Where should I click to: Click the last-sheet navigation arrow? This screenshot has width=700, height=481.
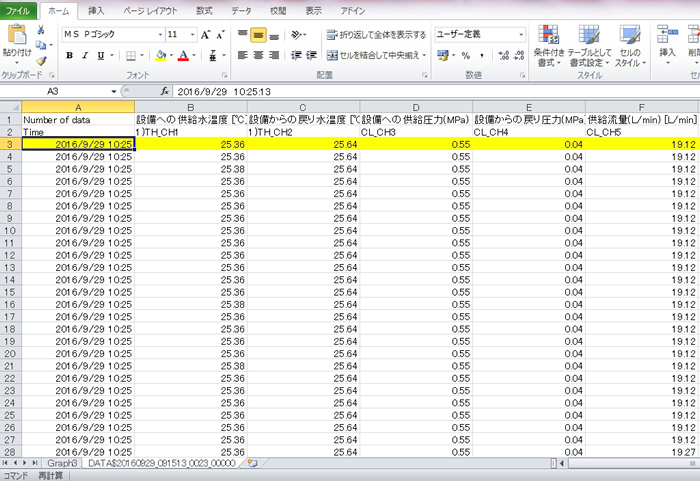(x=34, y=463)
